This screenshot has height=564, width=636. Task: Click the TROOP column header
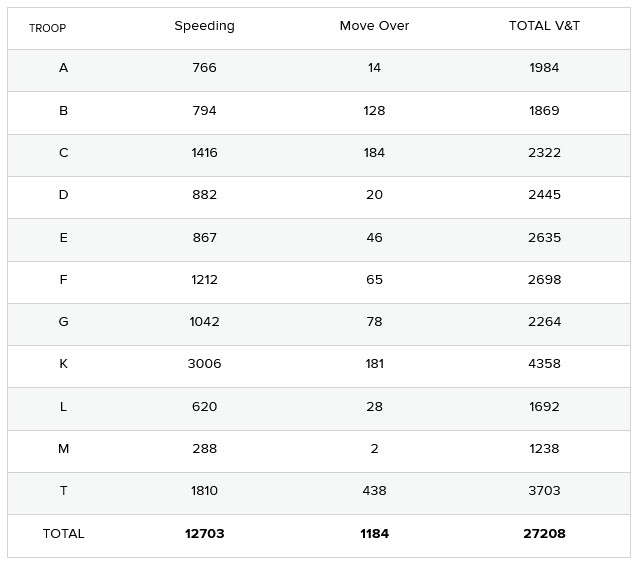pyautogui.click(x=47, y=28)
